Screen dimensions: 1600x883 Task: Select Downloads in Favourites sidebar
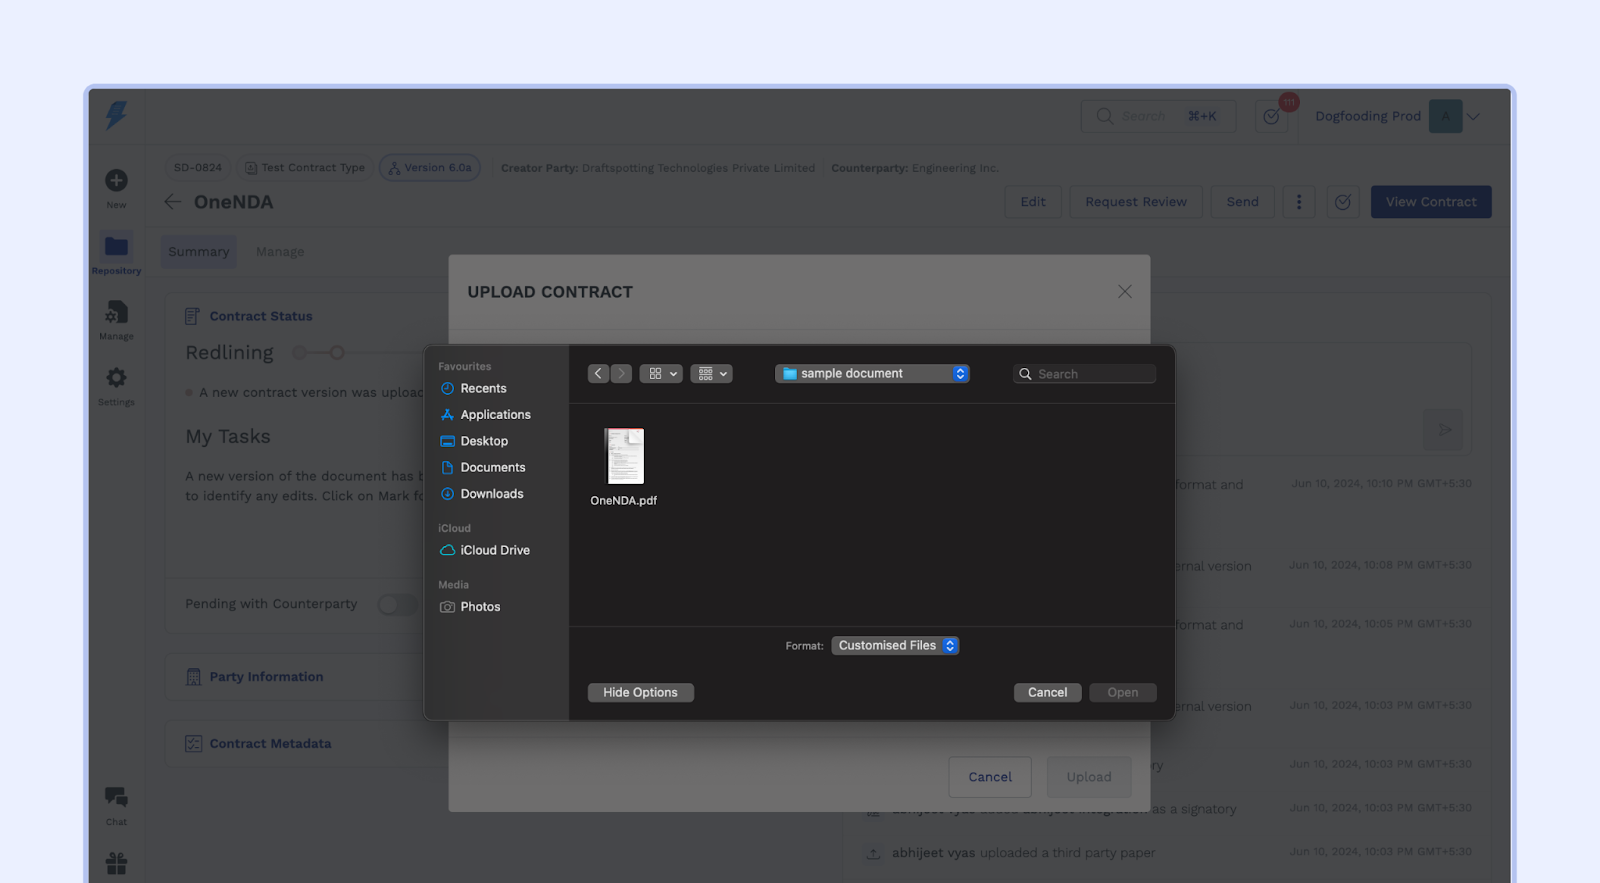click(x=491, y=494)
